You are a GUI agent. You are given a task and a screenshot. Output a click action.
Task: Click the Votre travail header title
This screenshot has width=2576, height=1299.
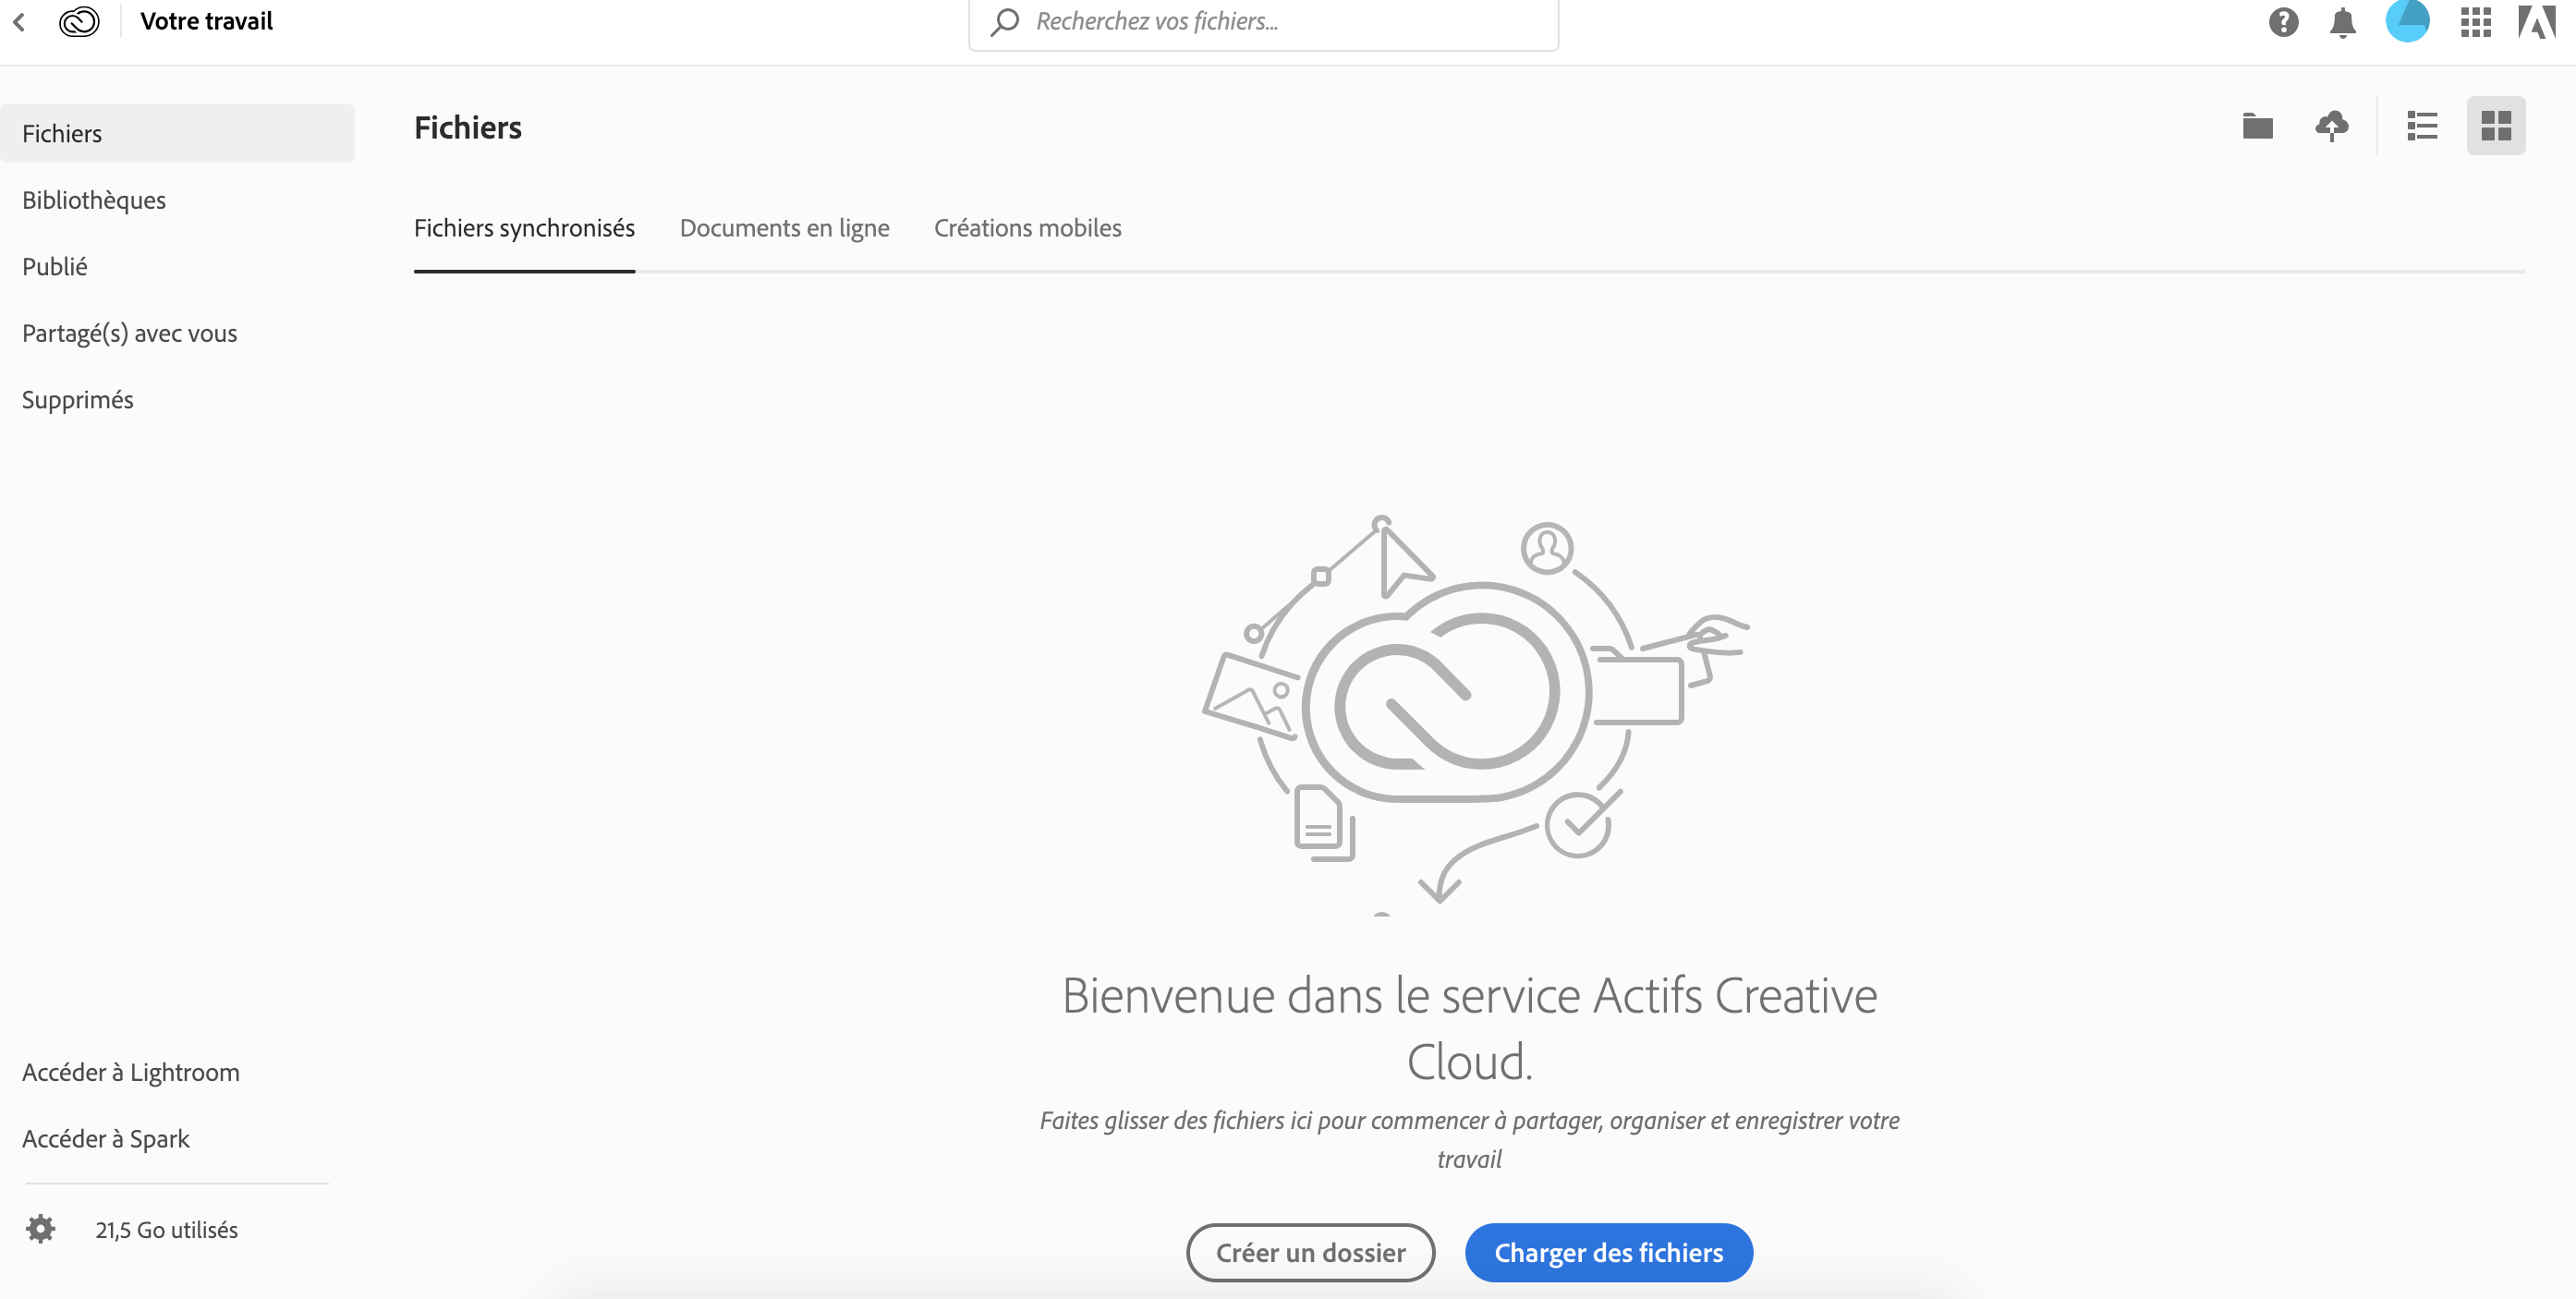[x=206, y=21]
